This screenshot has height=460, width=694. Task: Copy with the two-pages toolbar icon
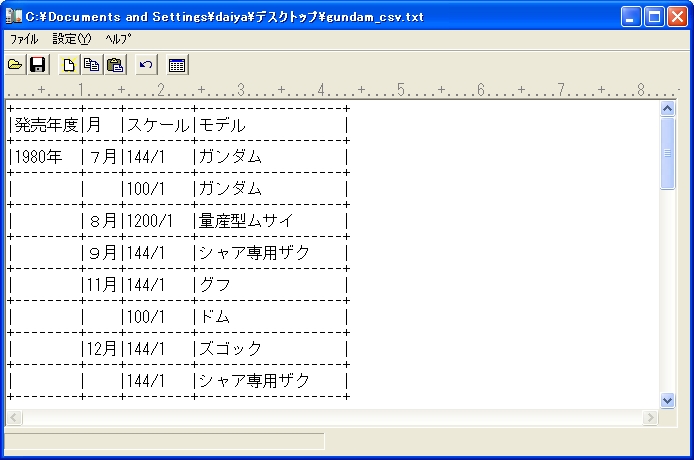pyautogui.click(x=92, y=65)
